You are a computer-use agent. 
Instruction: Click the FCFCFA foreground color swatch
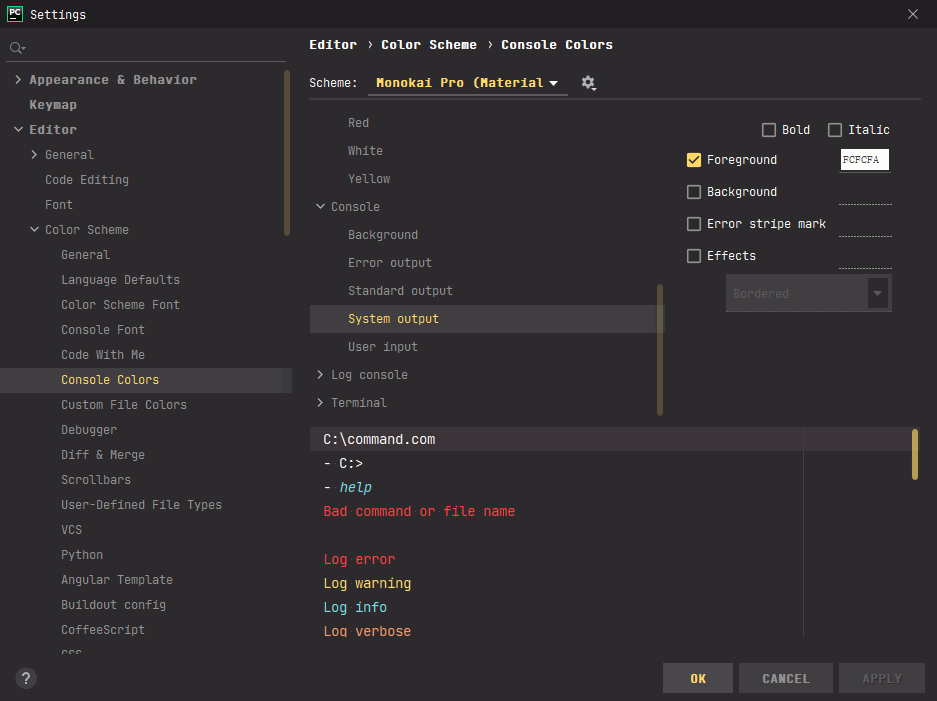click(x=863, y=159)
